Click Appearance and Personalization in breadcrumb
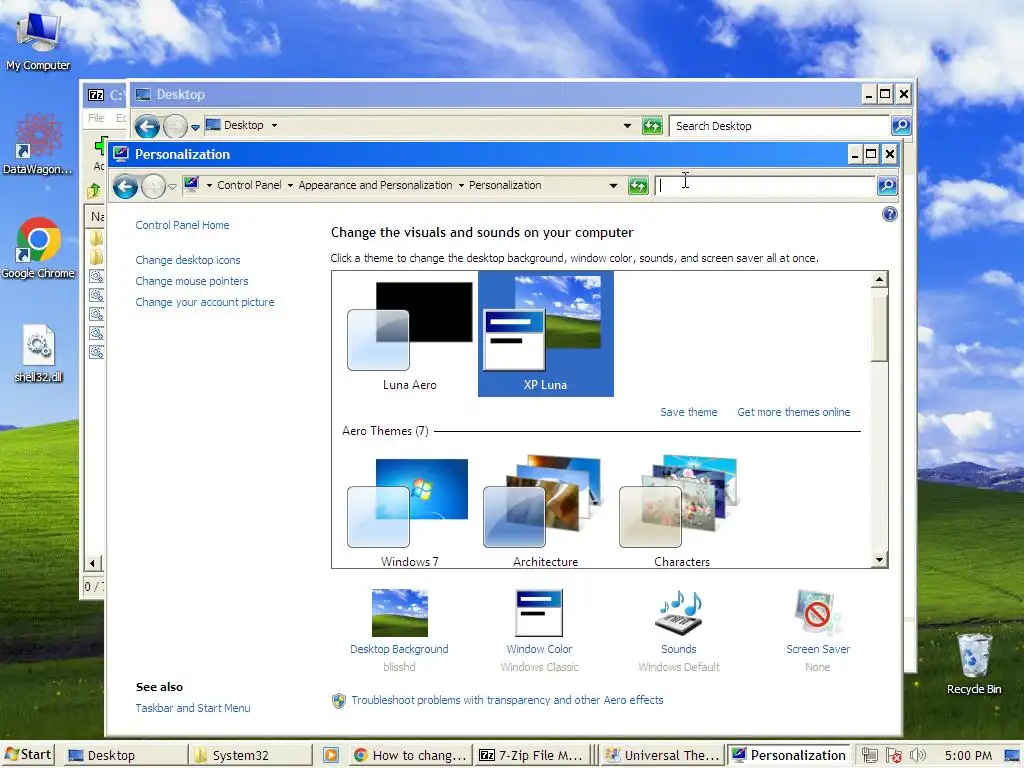 375,185
